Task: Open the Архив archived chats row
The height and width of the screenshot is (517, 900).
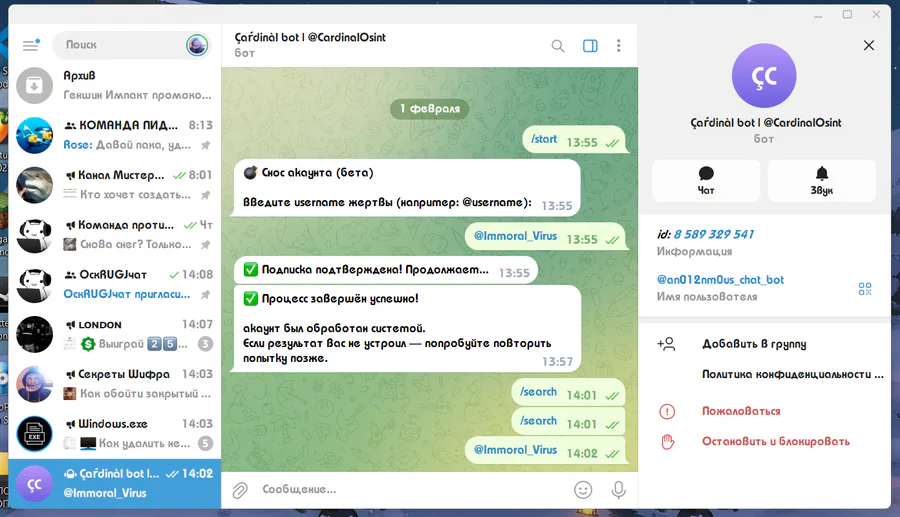Action: click(115, 85)
